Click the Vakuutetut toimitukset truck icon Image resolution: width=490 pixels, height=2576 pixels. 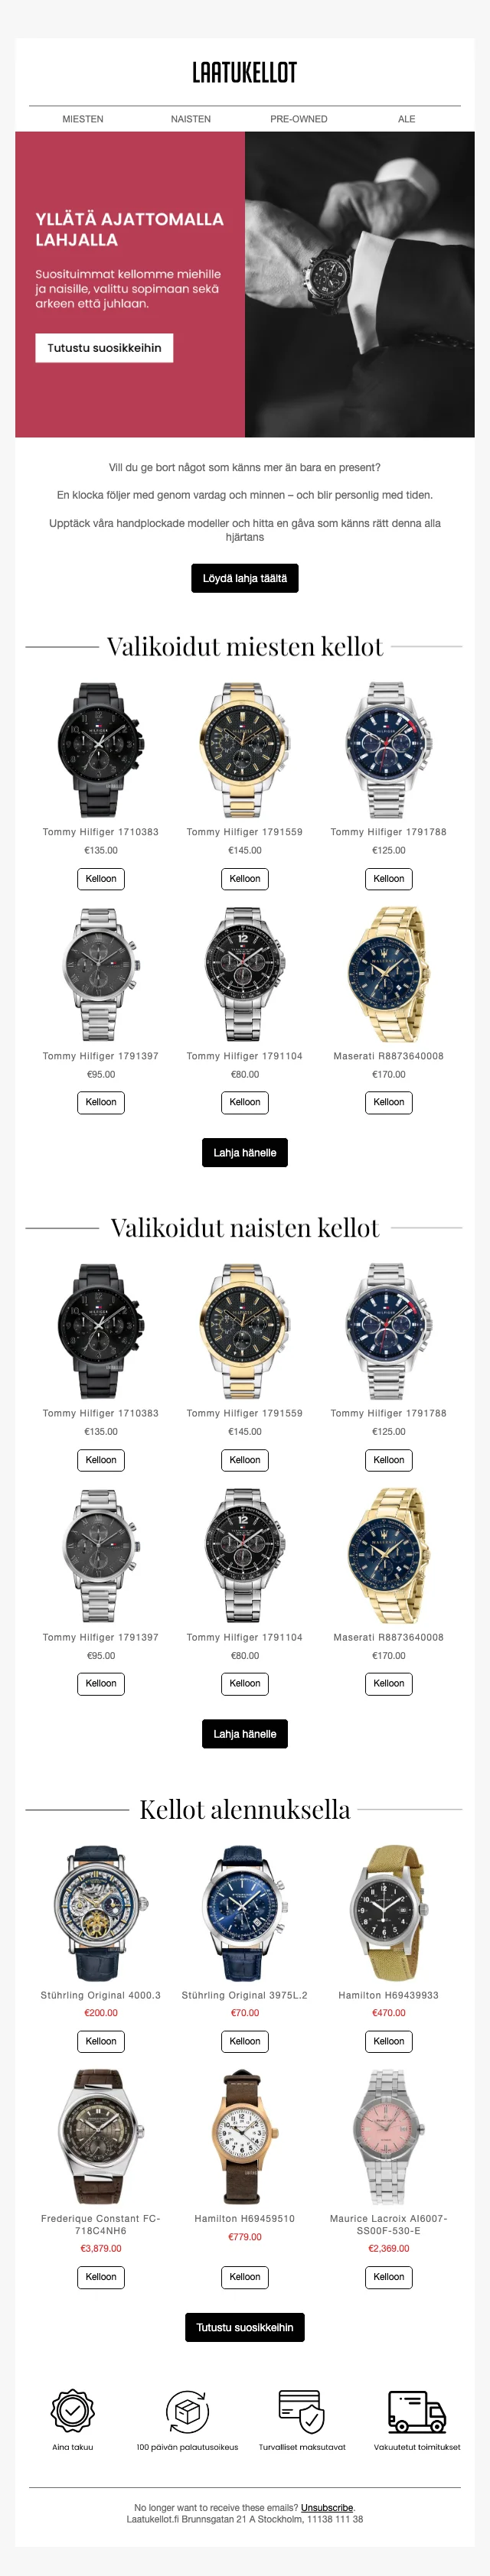(x=417, y=2411)
